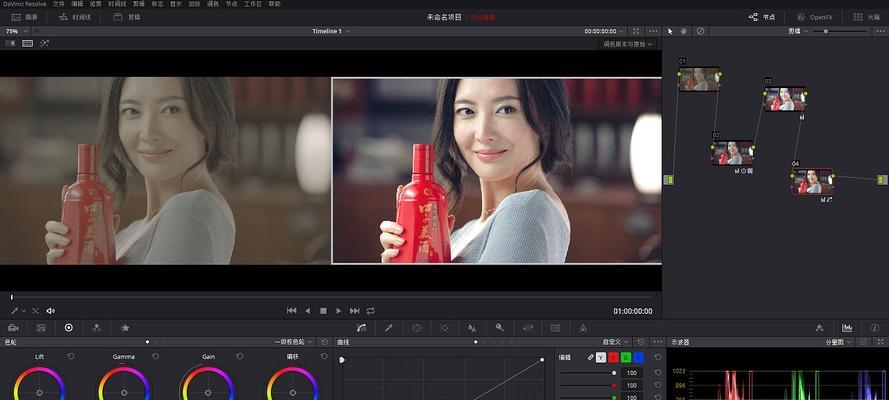Toggle the OpenFX panel
This screenshot has width=889, height=400.
coord(814,17)
